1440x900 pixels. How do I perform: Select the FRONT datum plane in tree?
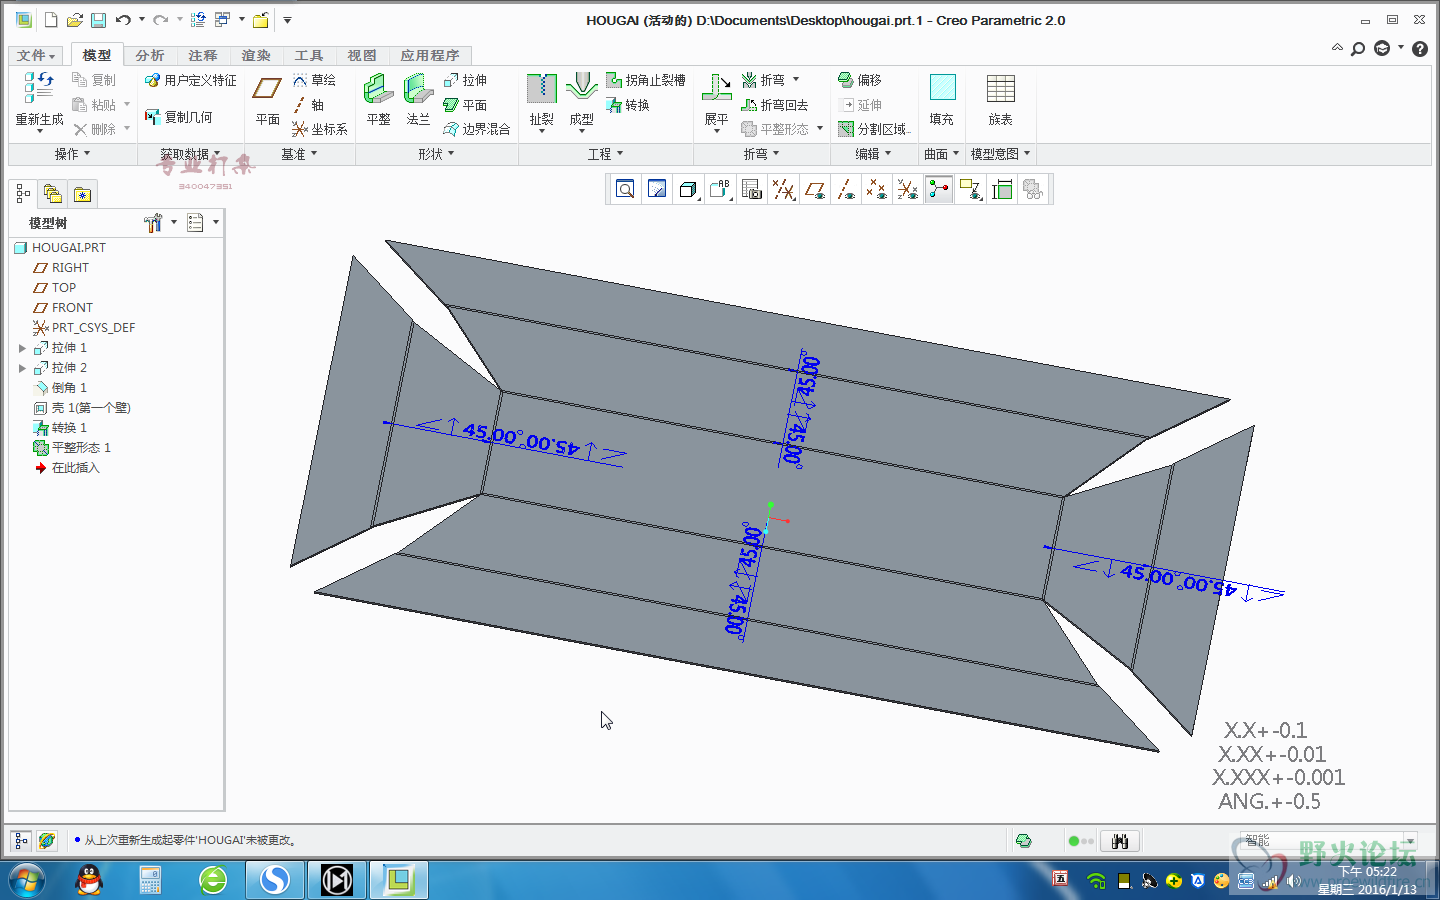63,308
